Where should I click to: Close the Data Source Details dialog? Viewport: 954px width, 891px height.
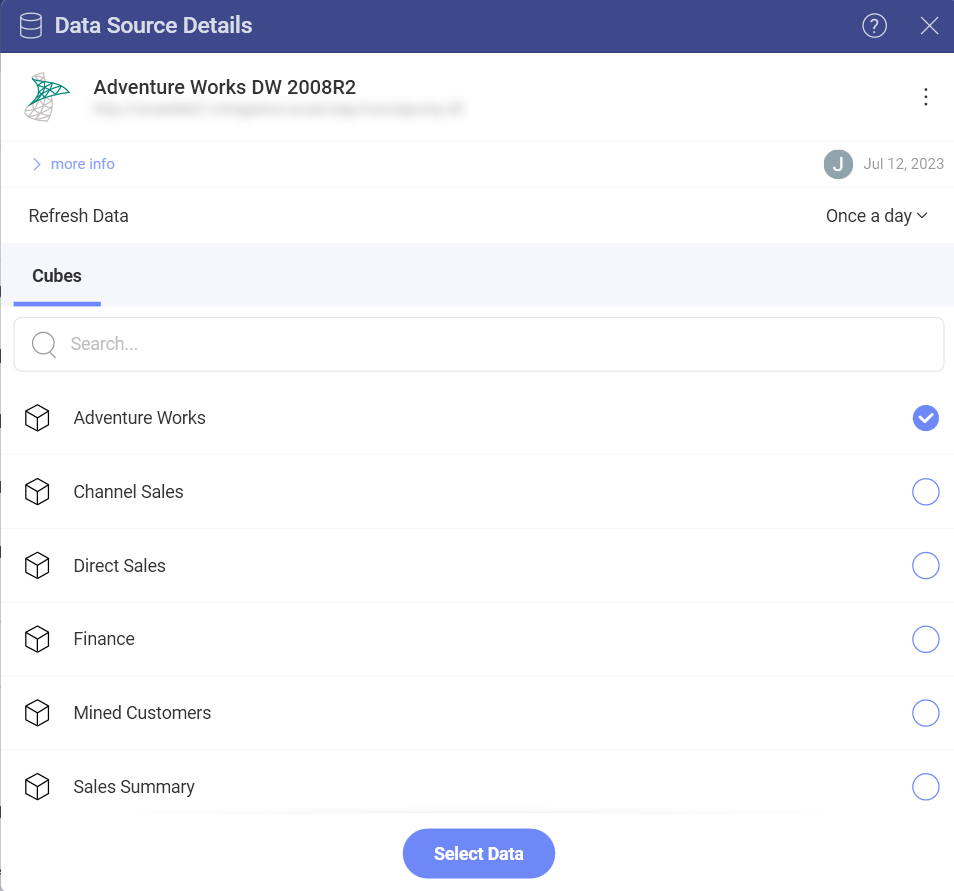pos(929,26)
